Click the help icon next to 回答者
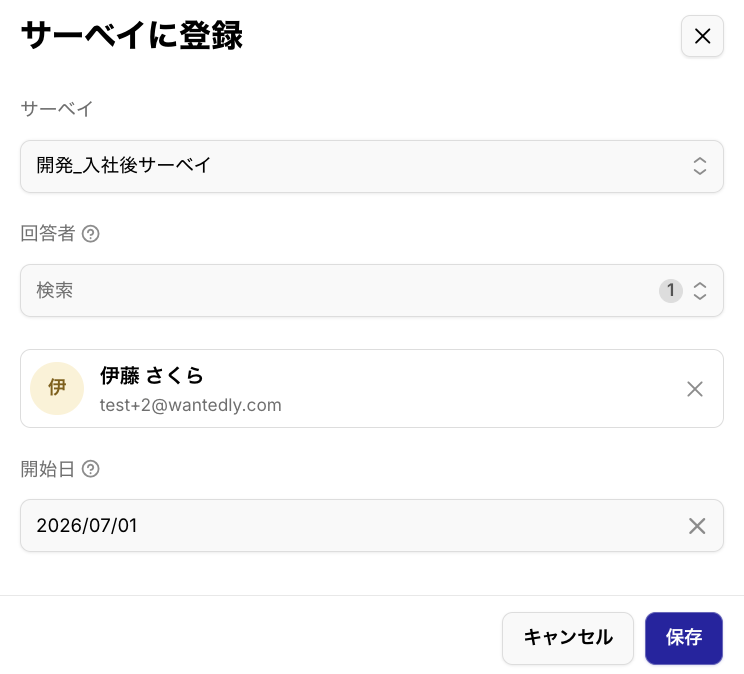The height and width of the screenshot is (674, 744). coord(91,234)
